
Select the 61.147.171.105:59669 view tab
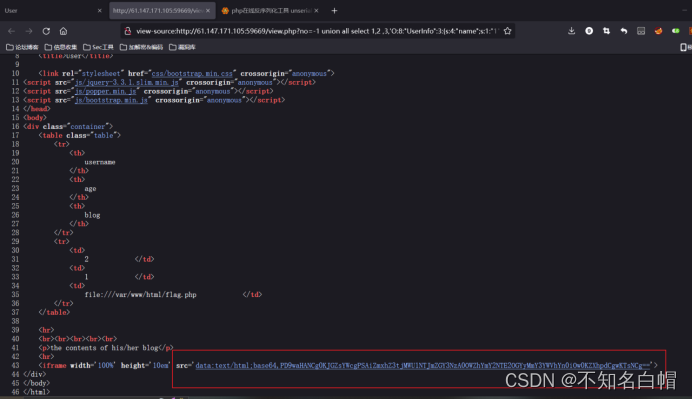(162, 11)
